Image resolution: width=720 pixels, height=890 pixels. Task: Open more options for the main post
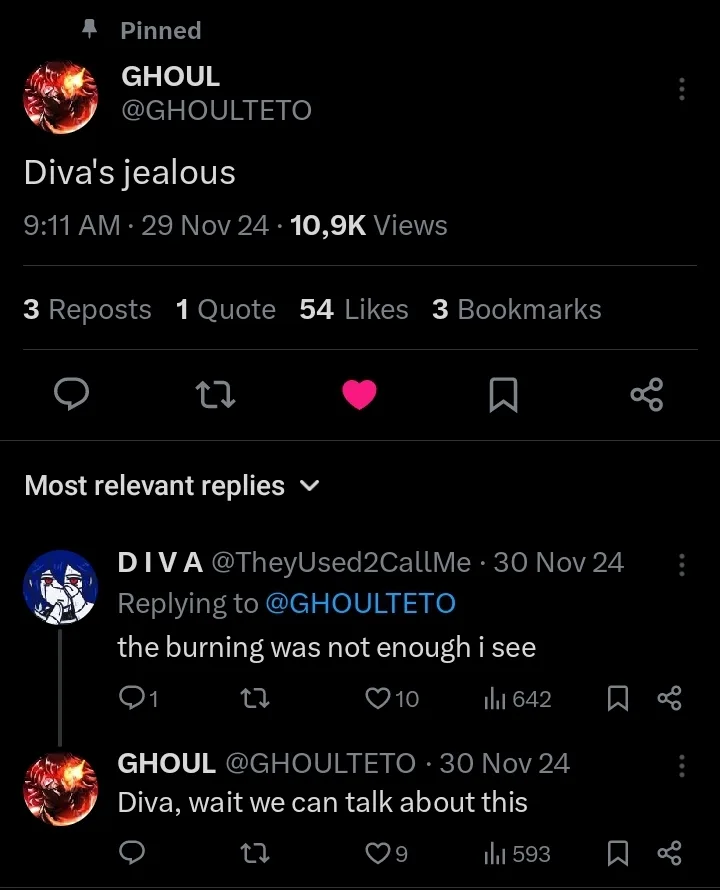point(681,89)
